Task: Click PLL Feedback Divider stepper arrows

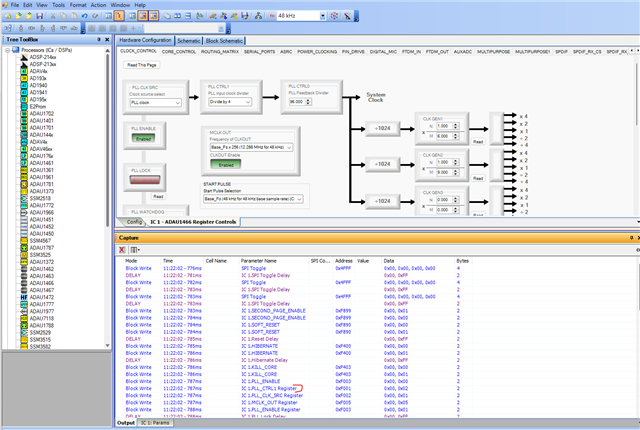Action: click(309, 102)
